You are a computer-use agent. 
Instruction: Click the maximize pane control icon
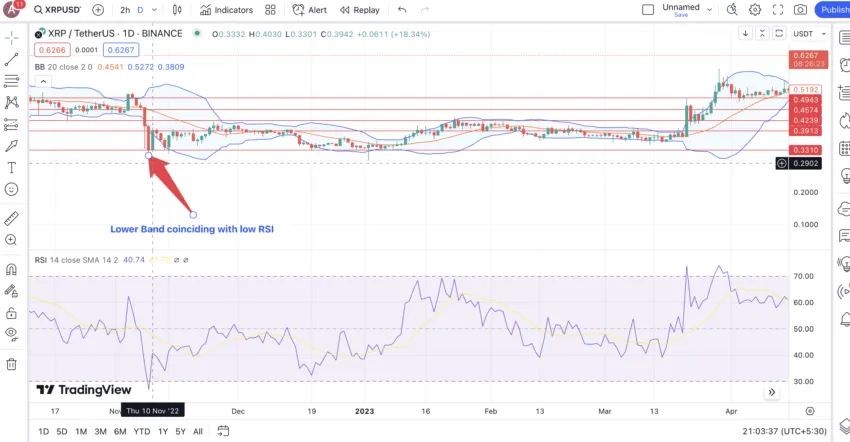point(779,34)
